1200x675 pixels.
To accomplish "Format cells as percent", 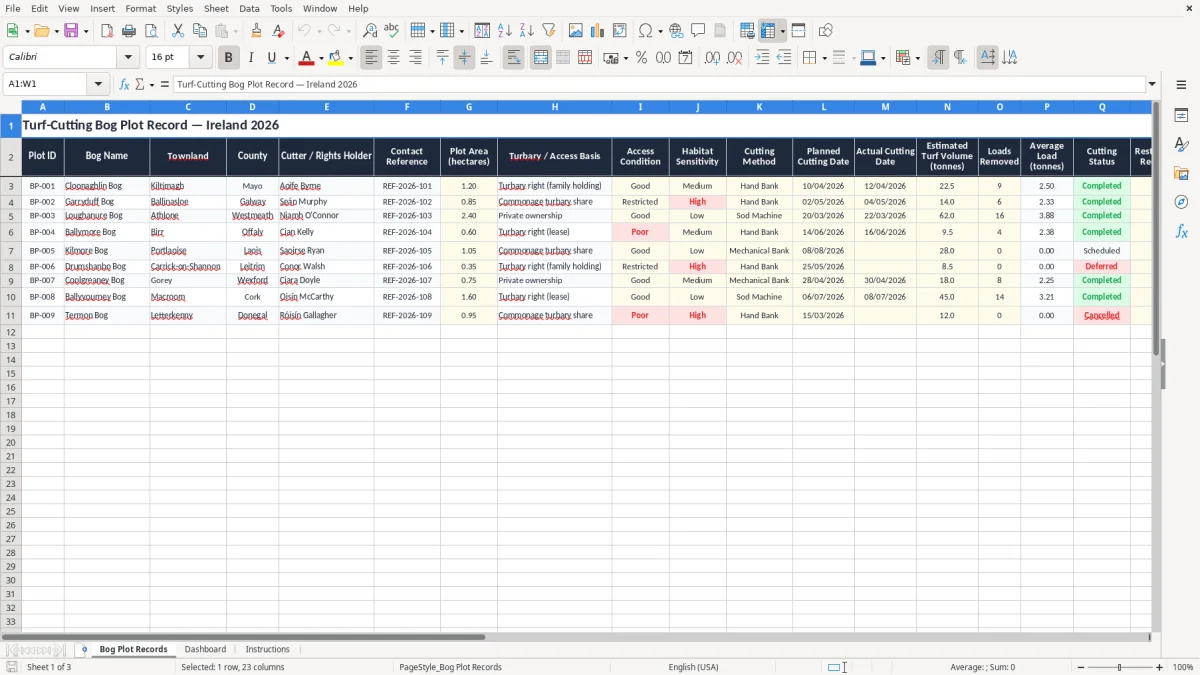I will (641, 58).
